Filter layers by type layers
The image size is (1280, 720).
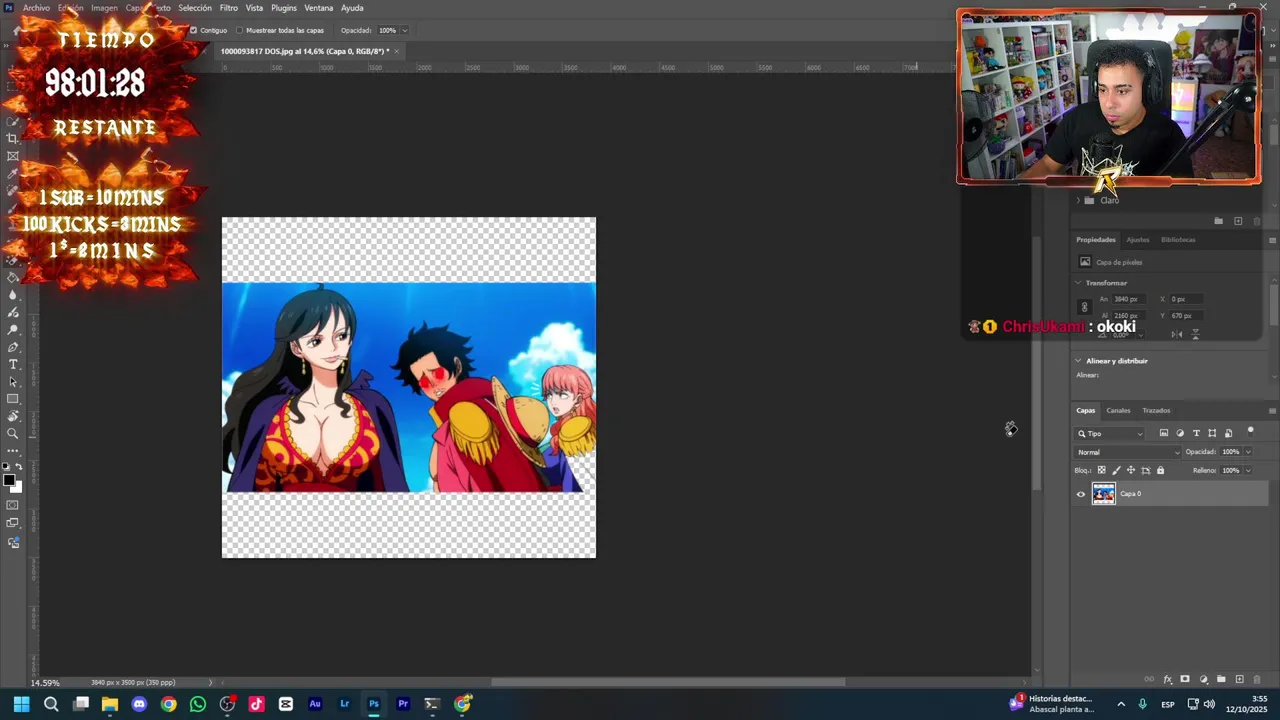coord(1196,433)
